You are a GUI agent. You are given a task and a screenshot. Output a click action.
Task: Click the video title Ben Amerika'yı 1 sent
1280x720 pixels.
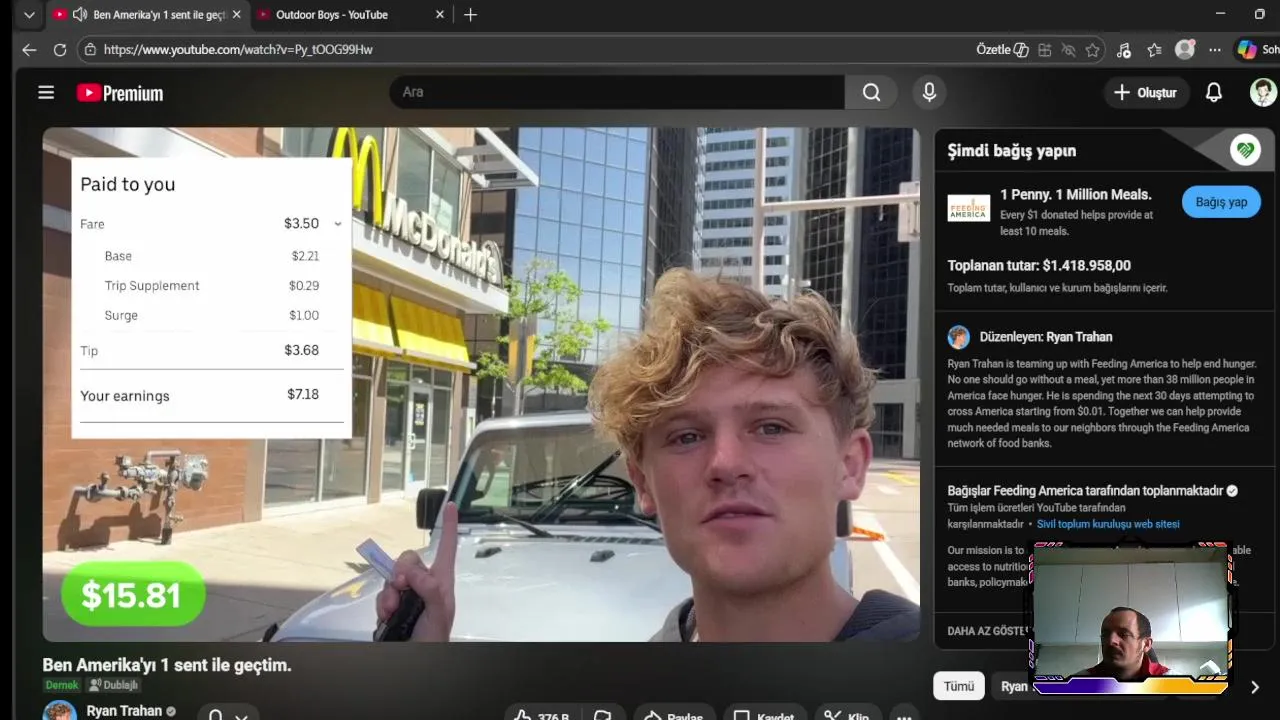coord(167,665)
